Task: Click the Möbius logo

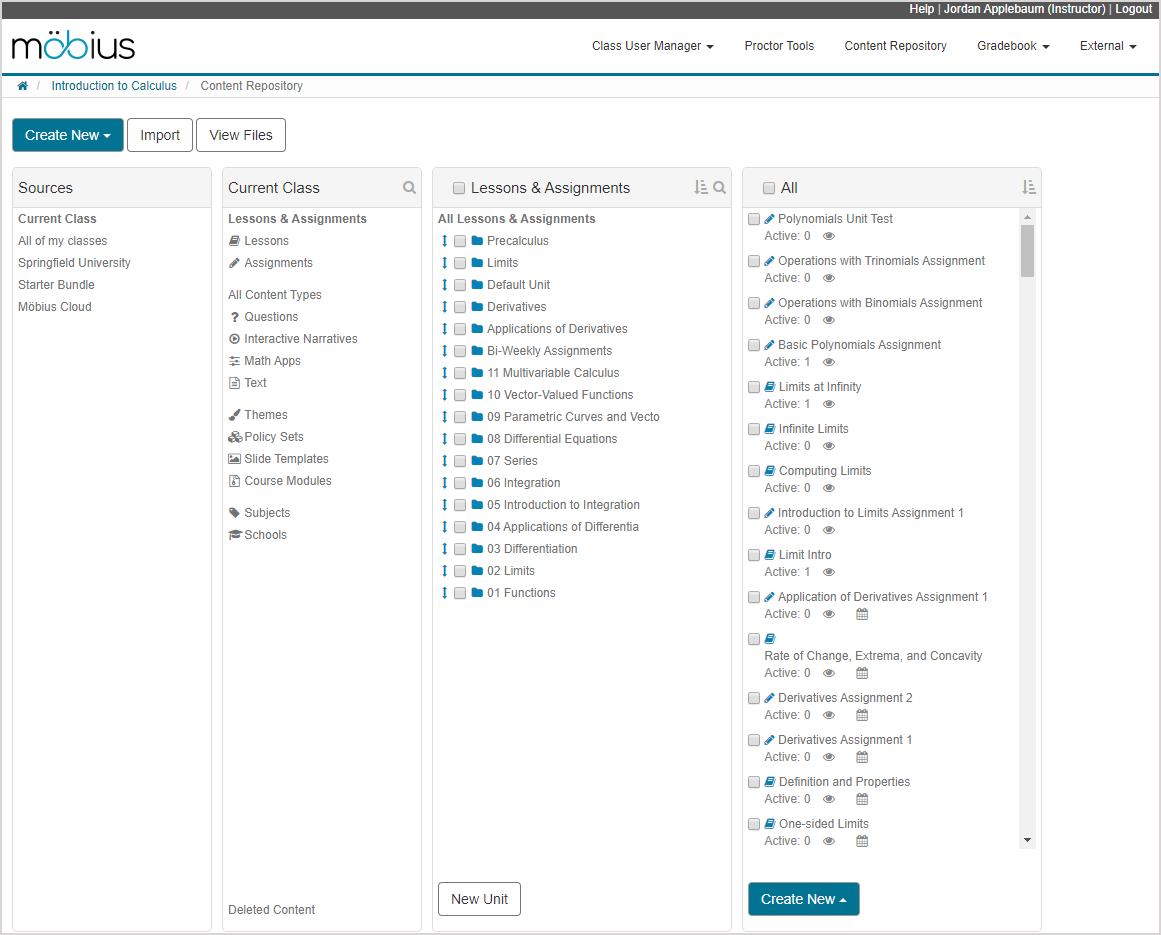Action: pyautogui.click(x=73, y=45)
